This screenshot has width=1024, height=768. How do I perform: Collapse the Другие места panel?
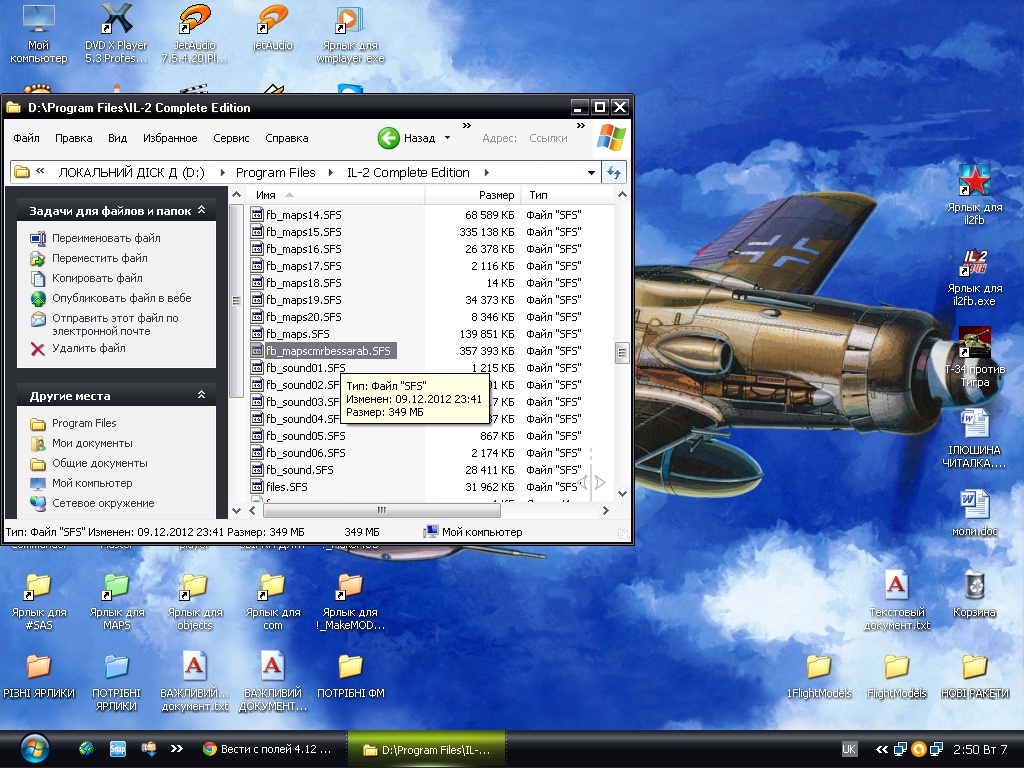coord(201,395)
